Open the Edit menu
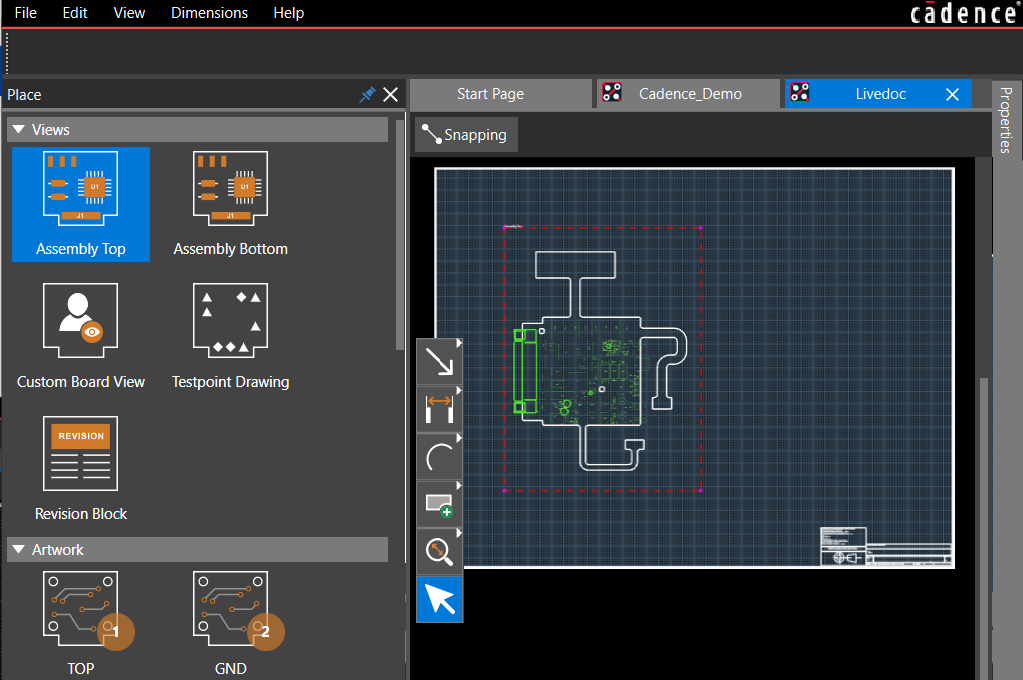Viewport: 1023px width, 680px height. (75, 13)
